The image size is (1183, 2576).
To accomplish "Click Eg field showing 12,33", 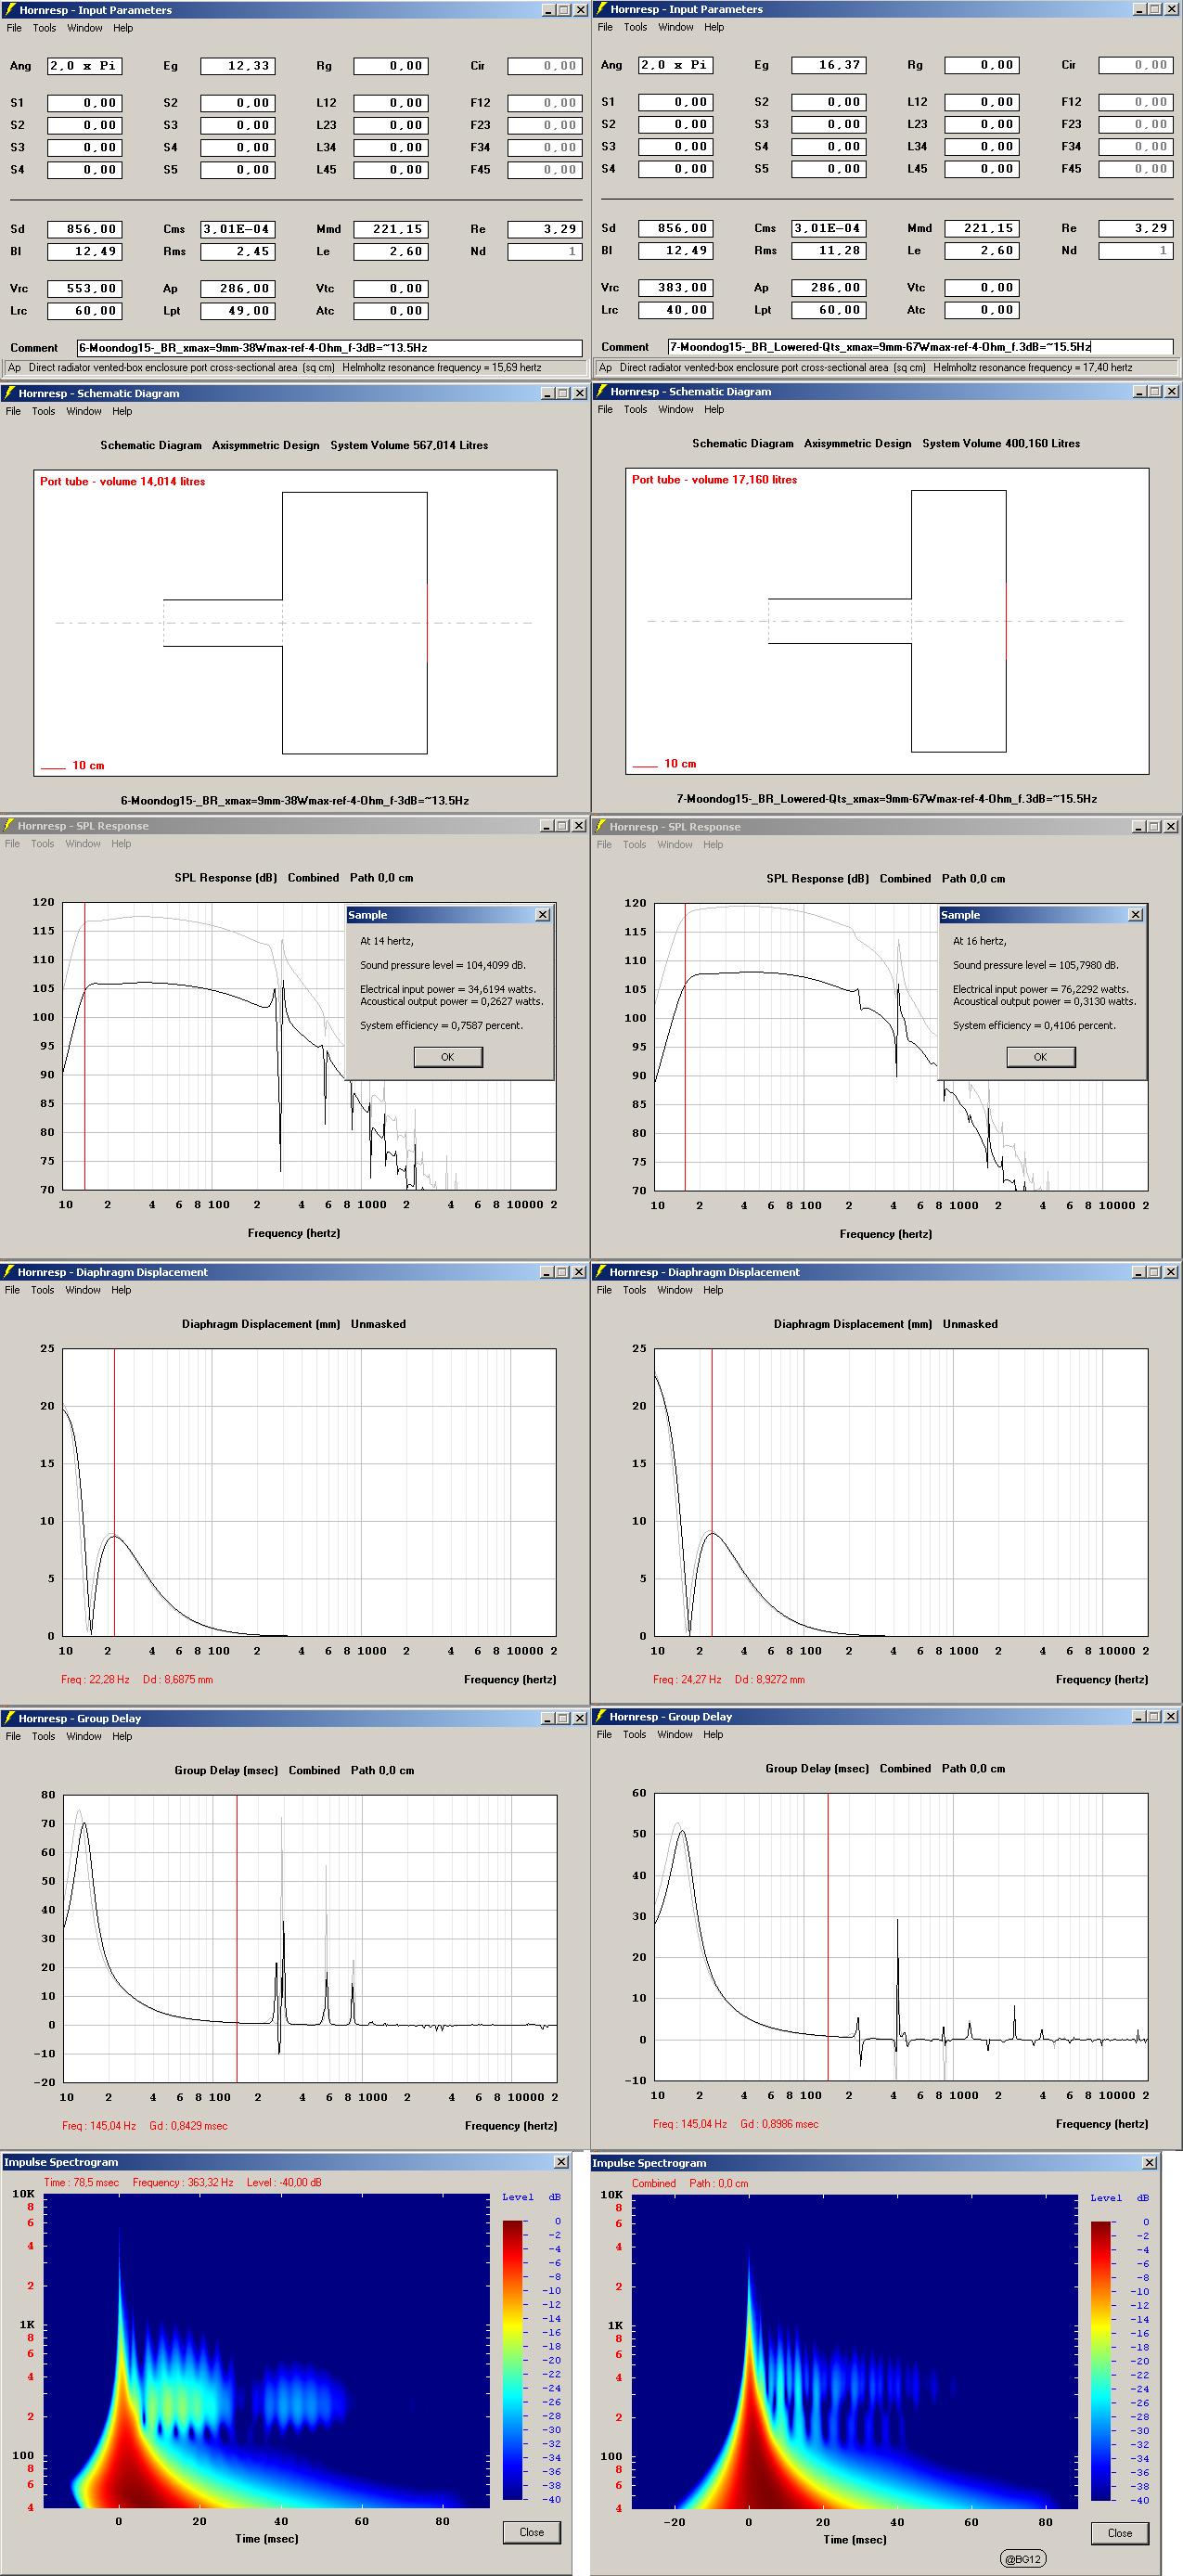I will pyautogui.click(x=237, y=66).
